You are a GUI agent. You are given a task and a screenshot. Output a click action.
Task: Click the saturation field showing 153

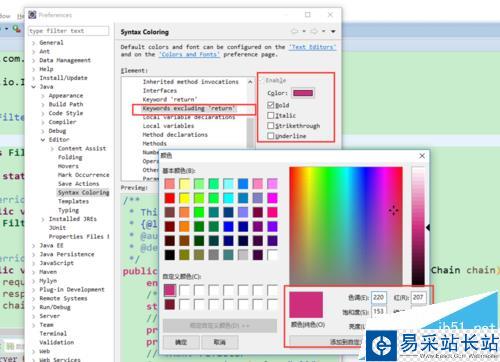[x=379, y=311]
